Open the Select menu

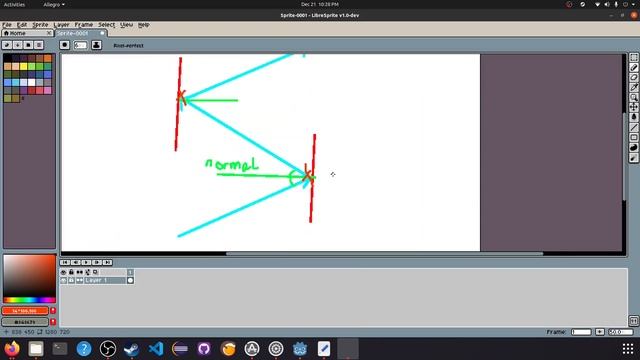(107, 25)
